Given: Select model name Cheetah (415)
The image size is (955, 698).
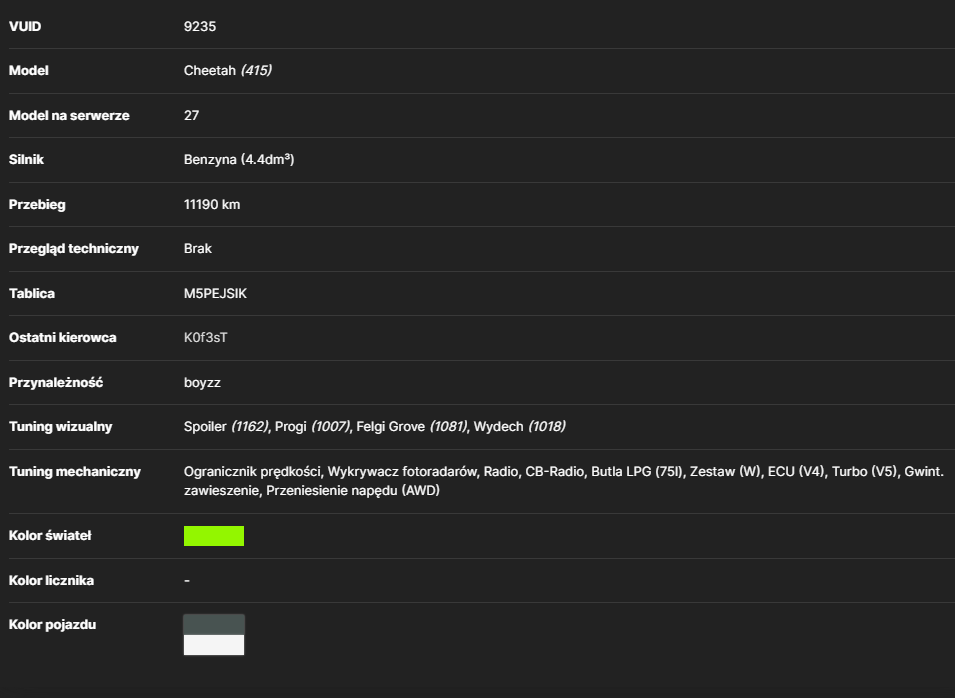Looking at the screenshot, I should click(228, 71).
